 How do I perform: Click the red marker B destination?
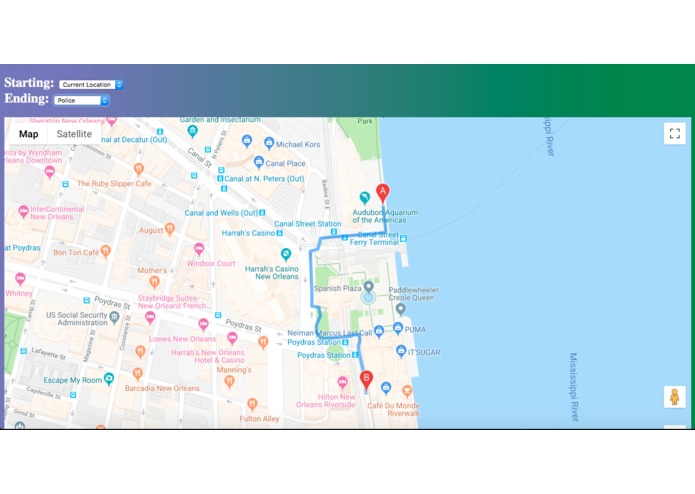(366, 381)
